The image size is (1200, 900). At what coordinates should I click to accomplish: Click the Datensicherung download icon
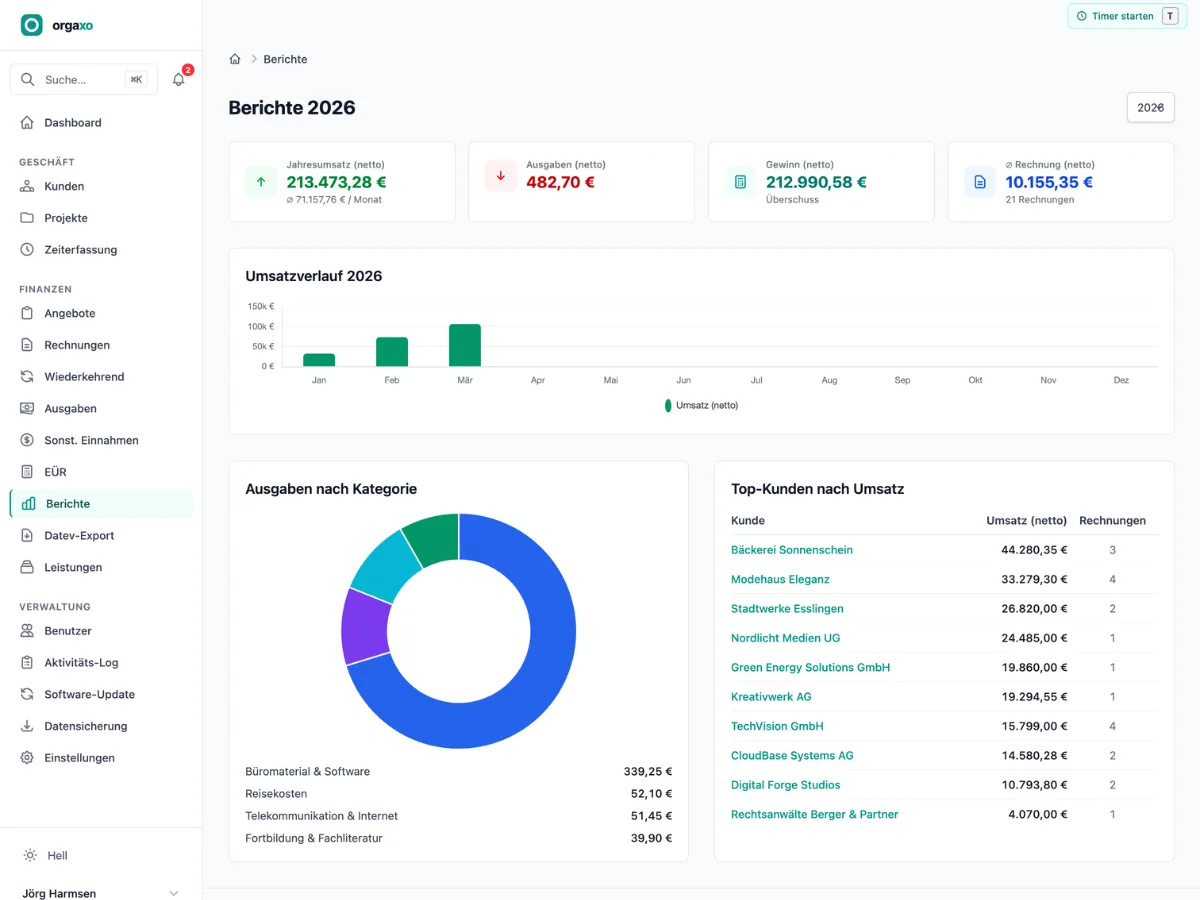click(x=27, y=726)
